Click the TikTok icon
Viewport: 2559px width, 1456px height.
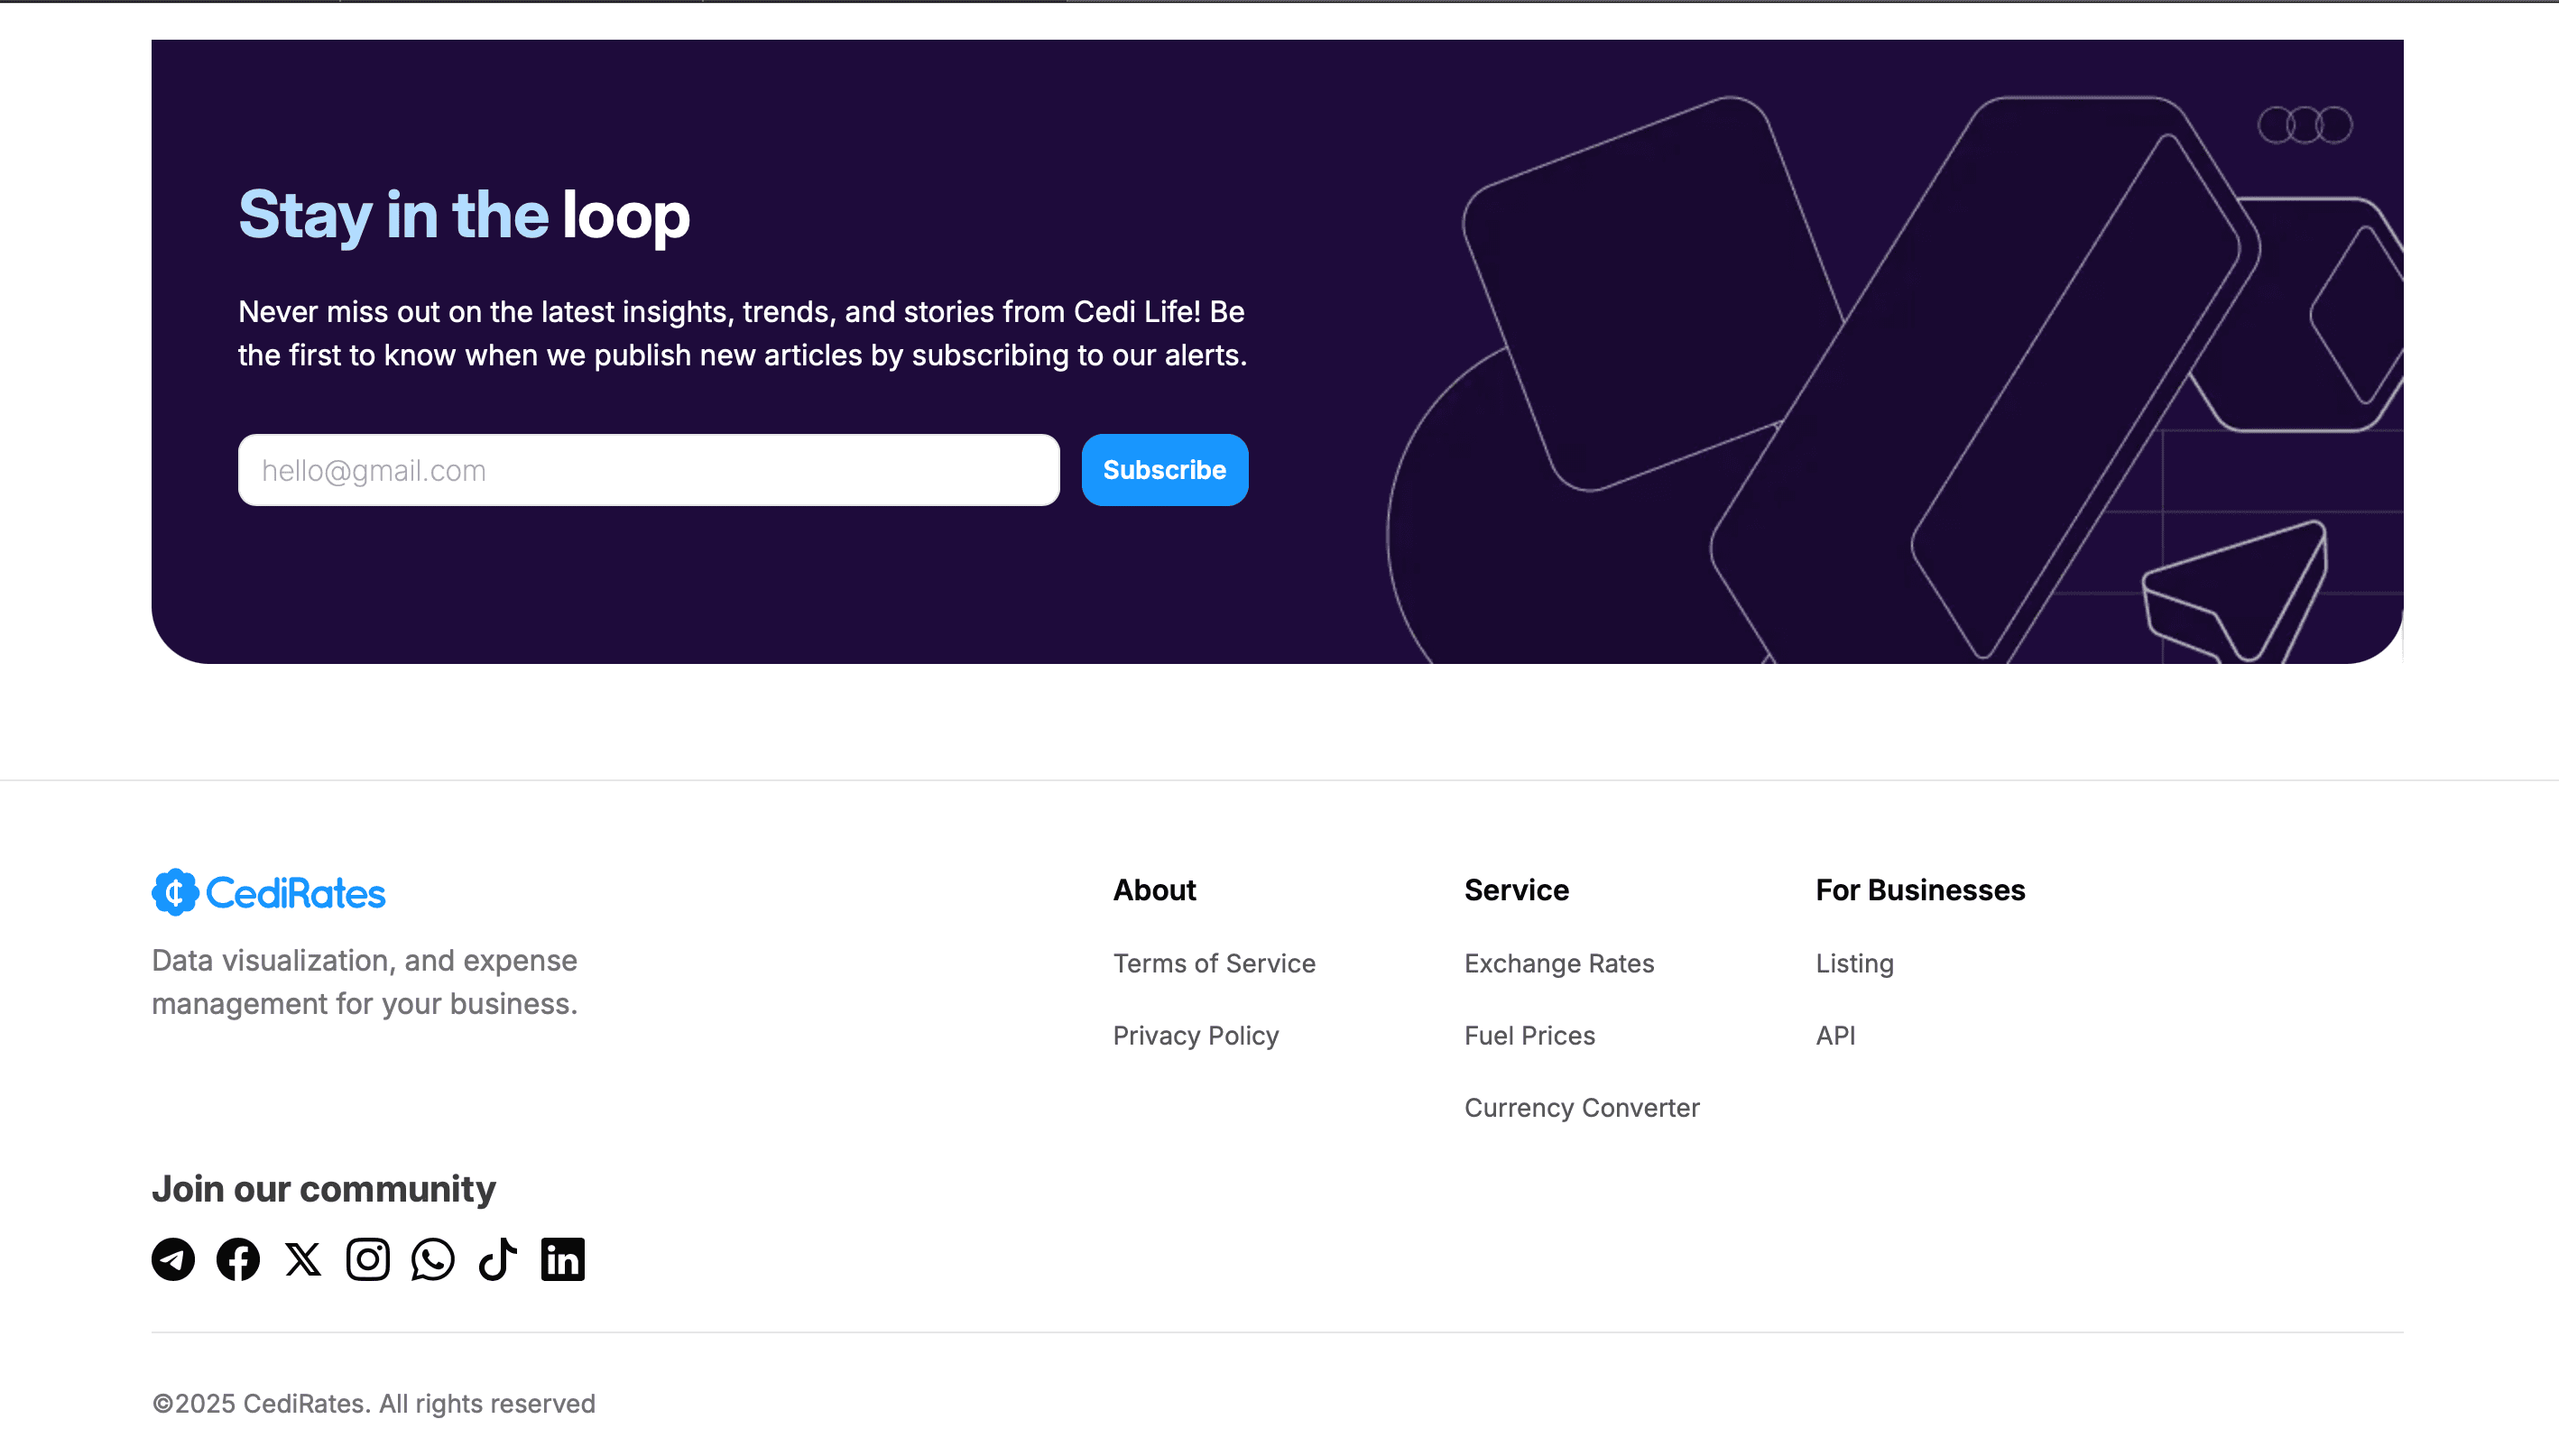(x=496, y=1259)
